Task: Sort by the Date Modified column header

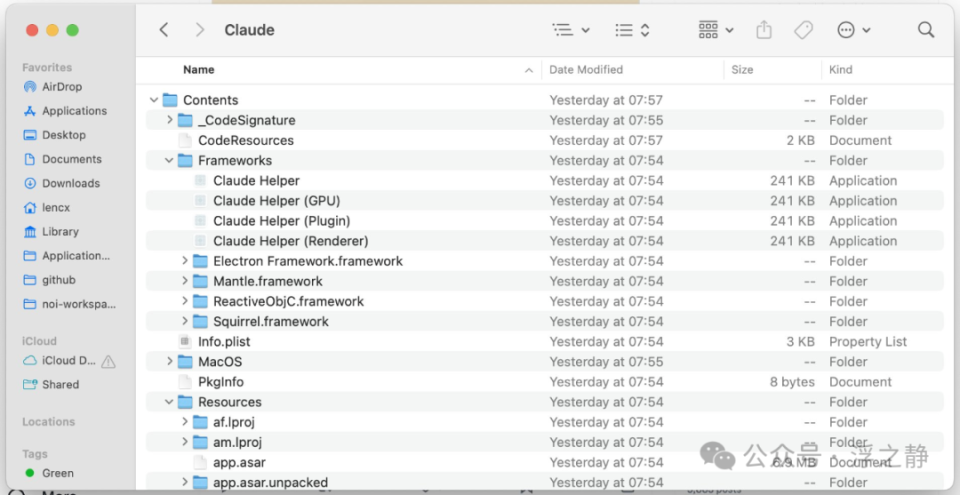Action: tap(586, 70)
